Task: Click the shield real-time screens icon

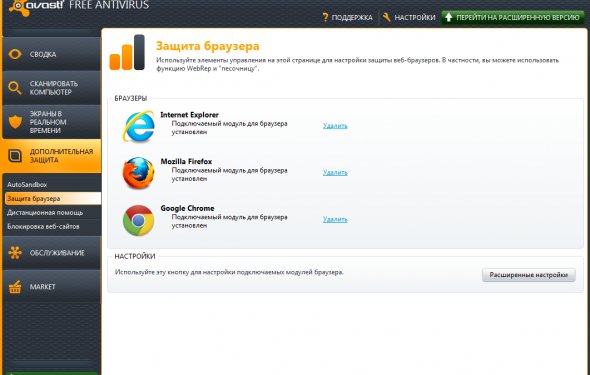Action: 15,122
